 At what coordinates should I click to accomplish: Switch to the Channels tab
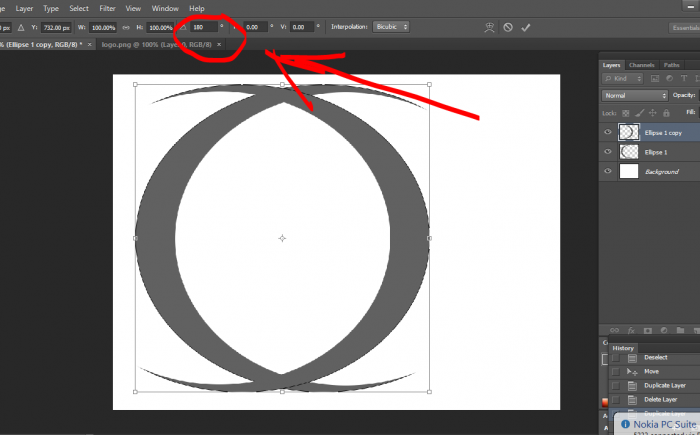point(641,65)
